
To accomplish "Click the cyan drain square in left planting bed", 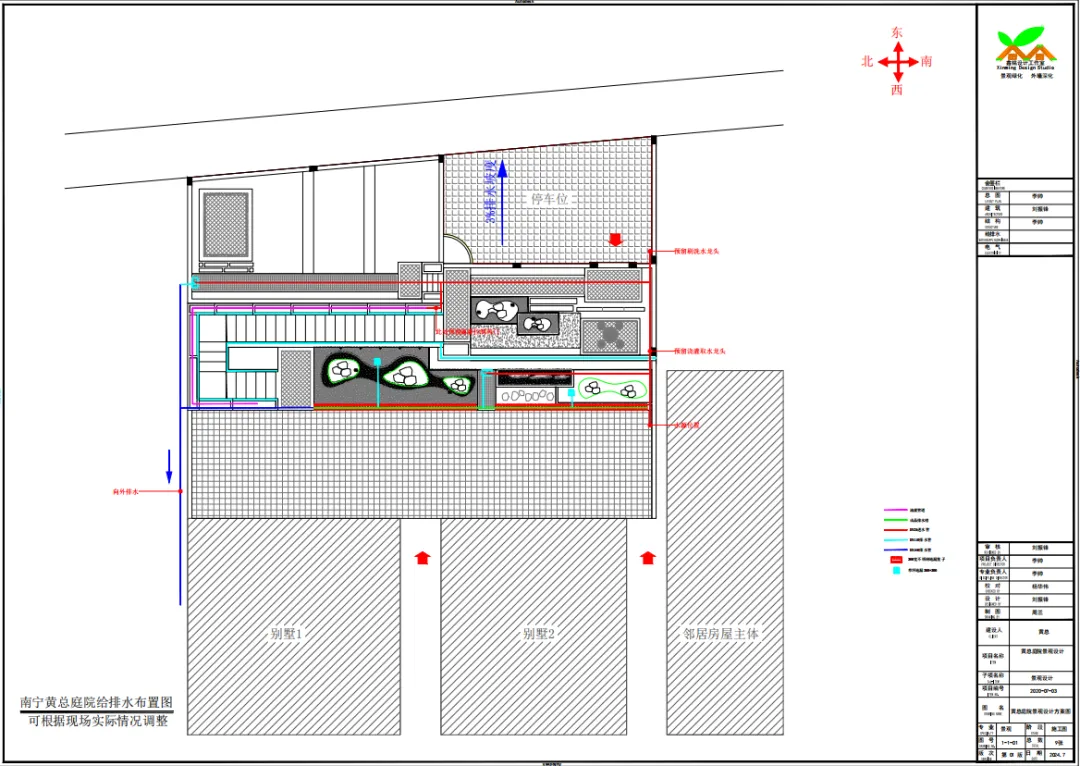I will point(377,361).
